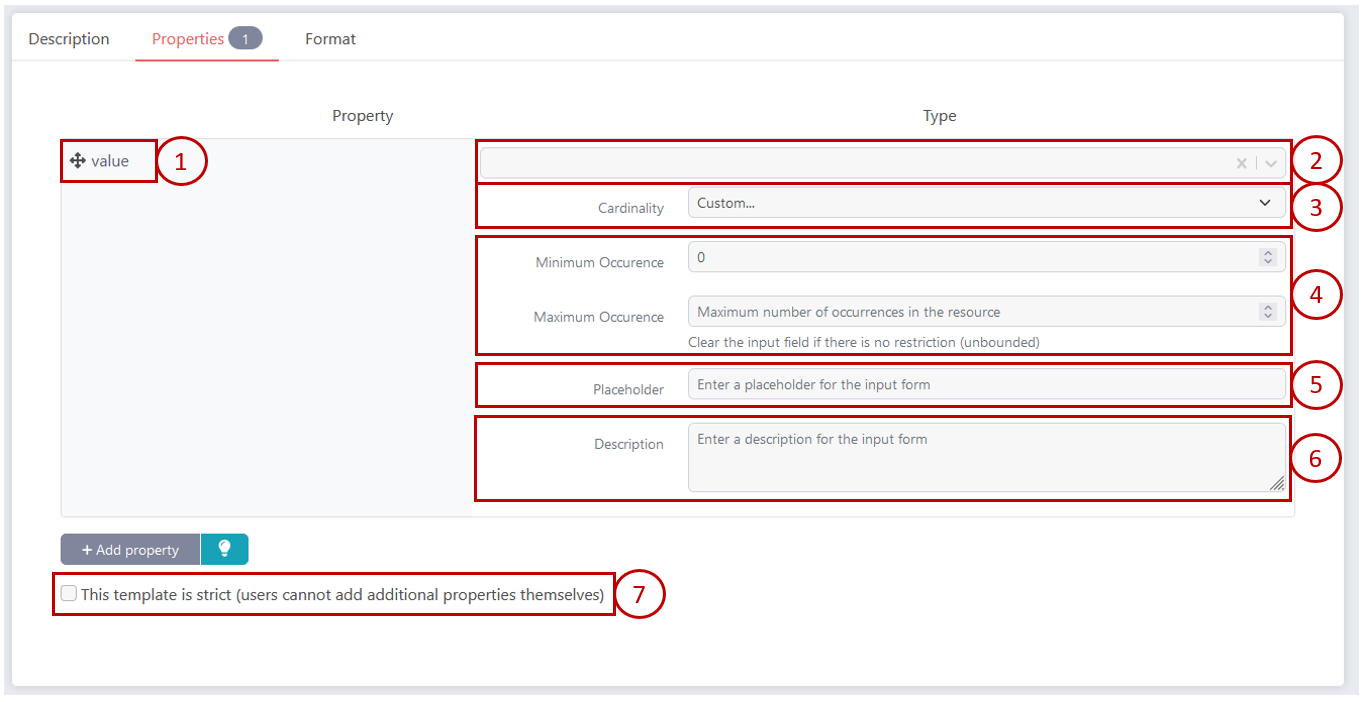1364x702 pixels.
Task: Click the Add property button
Action: (x=130, y=549)
